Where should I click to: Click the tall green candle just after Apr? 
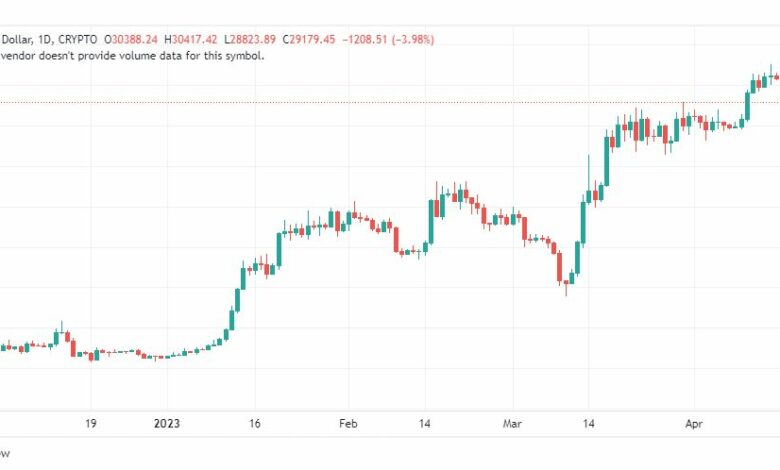tap(748, 103)
